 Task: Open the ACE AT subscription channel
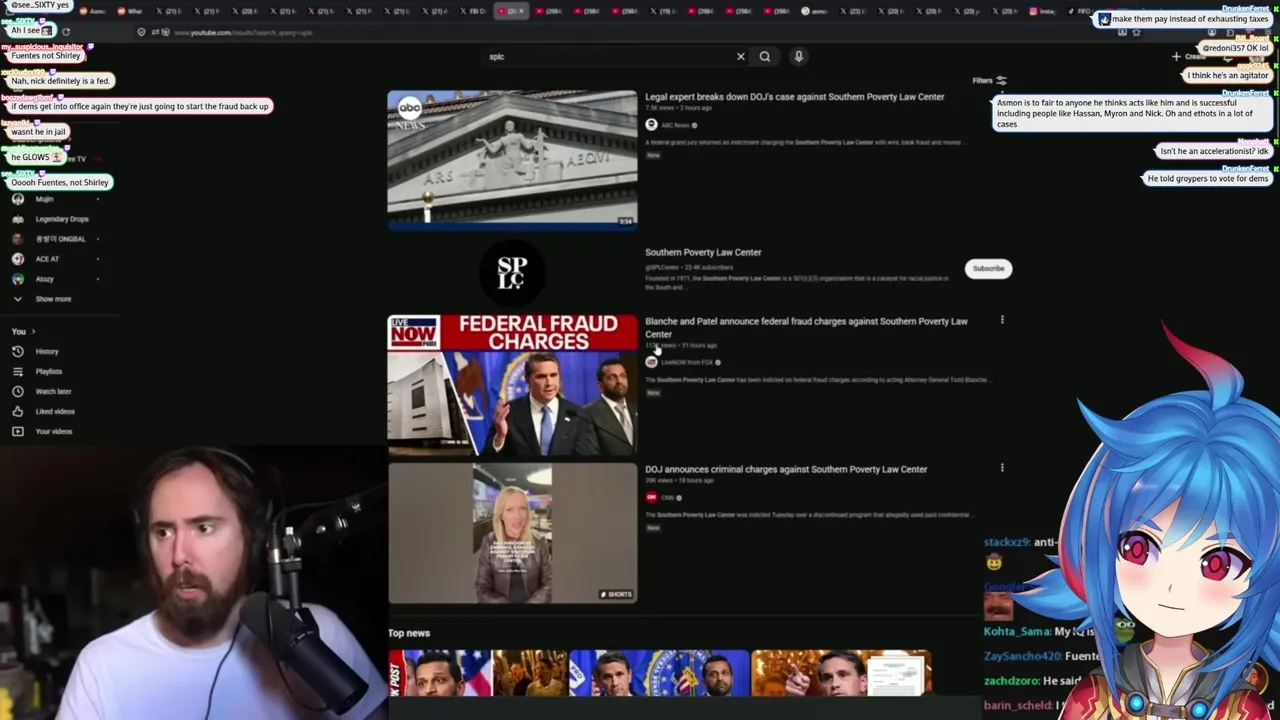point(47,259)
